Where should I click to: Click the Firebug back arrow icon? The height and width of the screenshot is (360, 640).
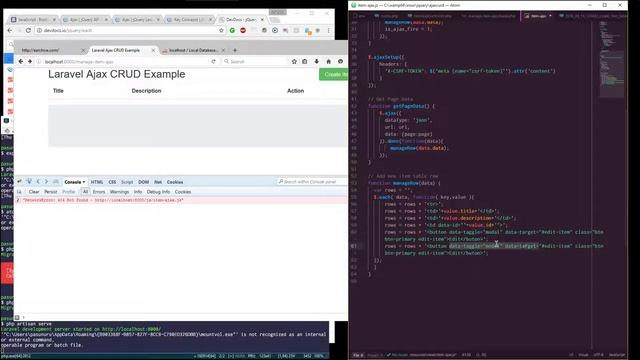click(x=38, y=182)
